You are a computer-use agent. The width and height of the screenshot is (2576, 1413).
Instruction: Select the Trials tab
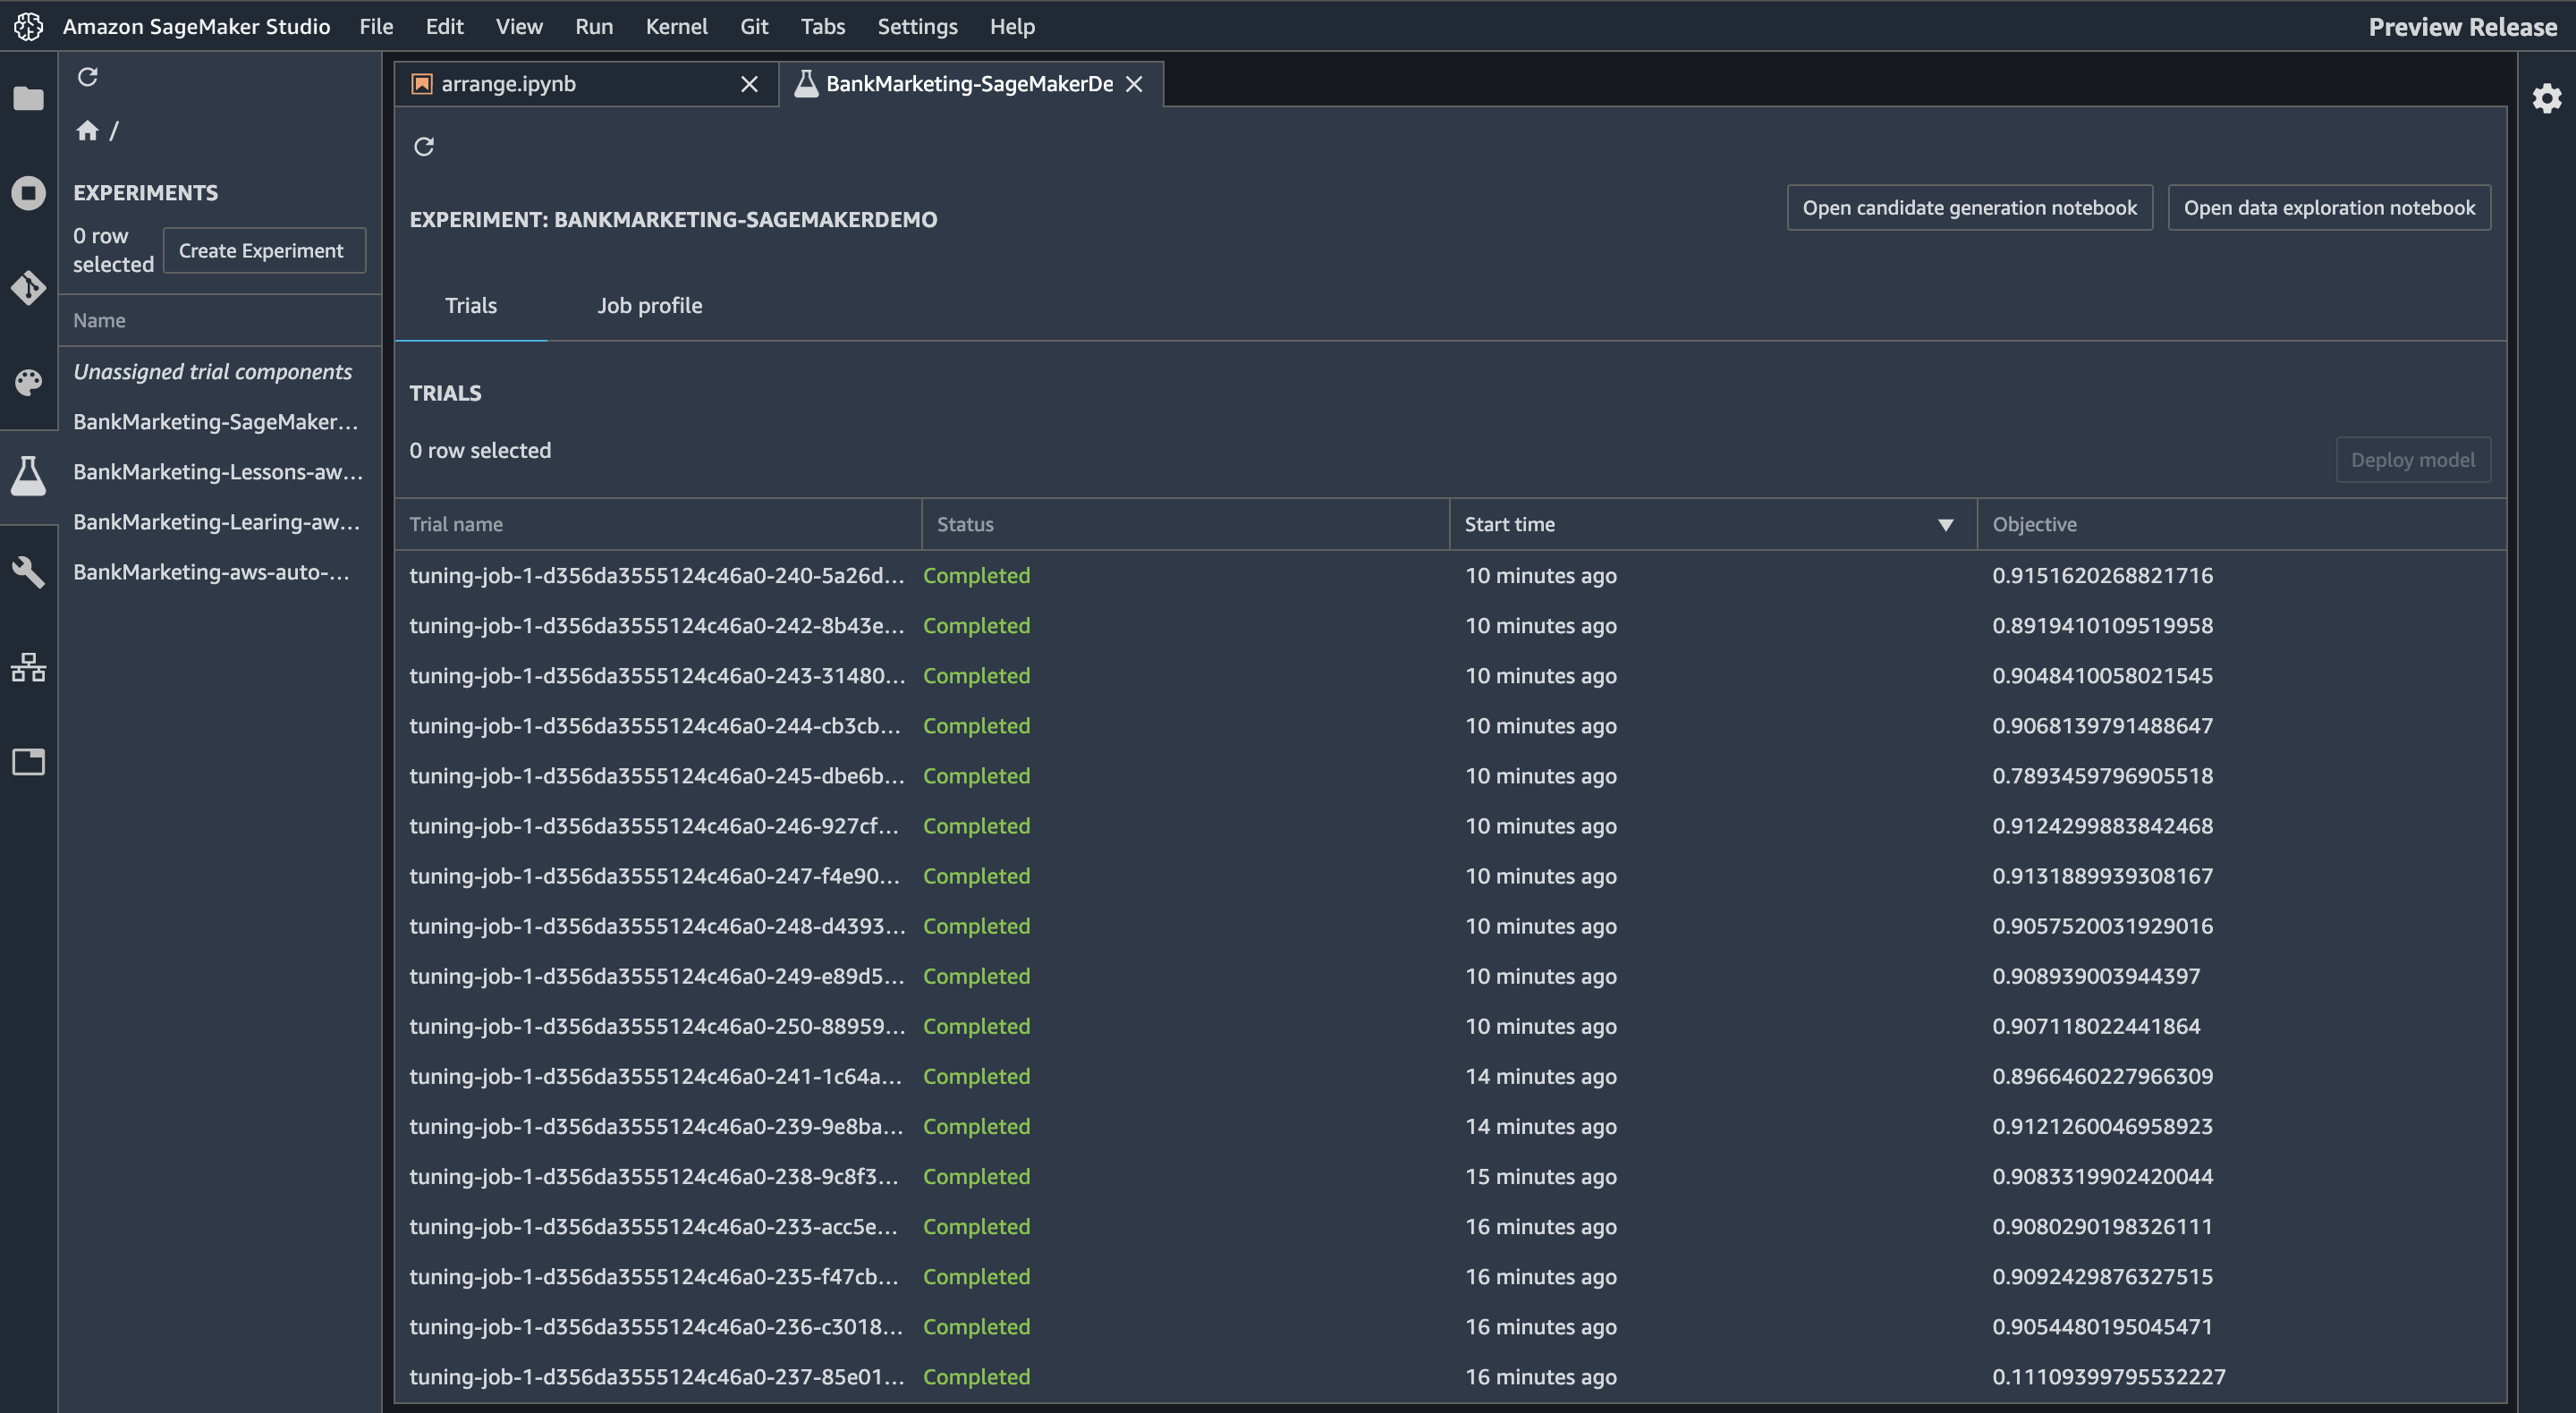click(471, 303)
